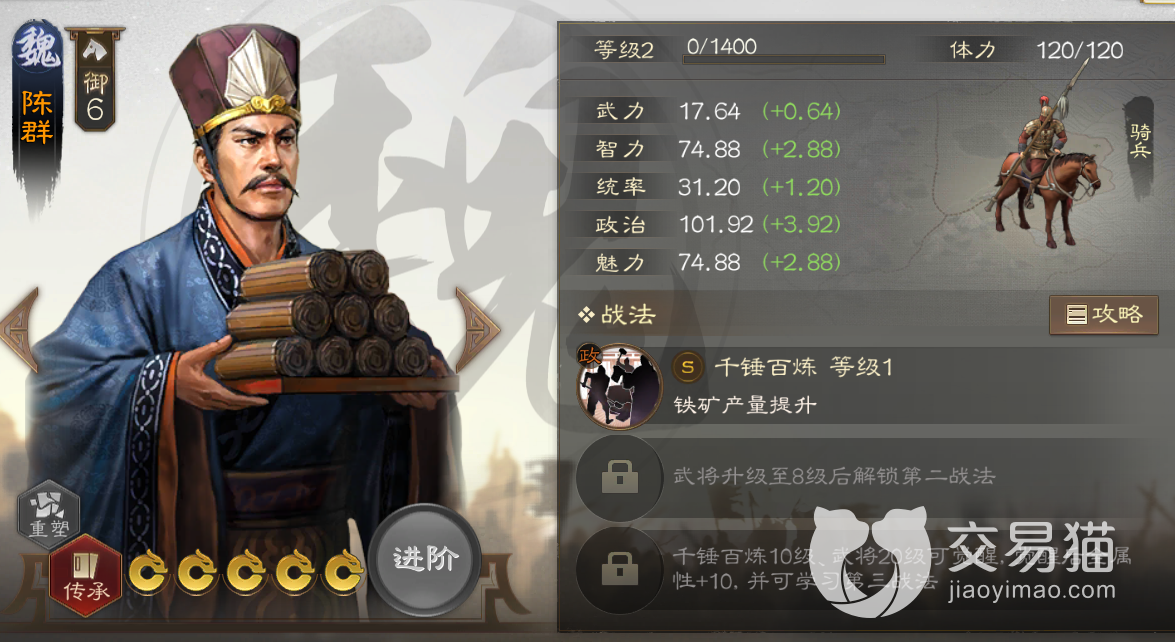Select the 千锤百炼 skill icon

coord(619,386)
